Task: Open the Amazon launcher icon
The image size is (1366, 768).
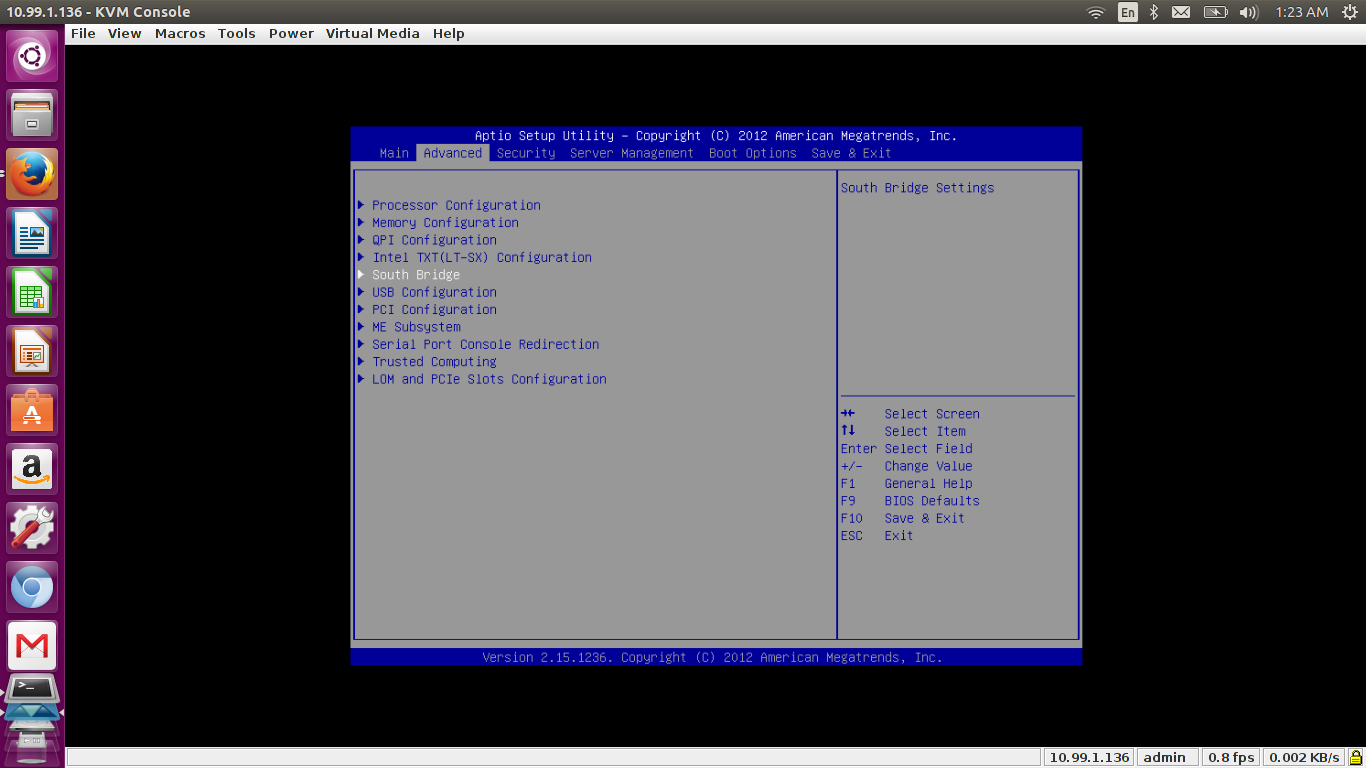Action: pyautogui.click(x=32, y=469)
